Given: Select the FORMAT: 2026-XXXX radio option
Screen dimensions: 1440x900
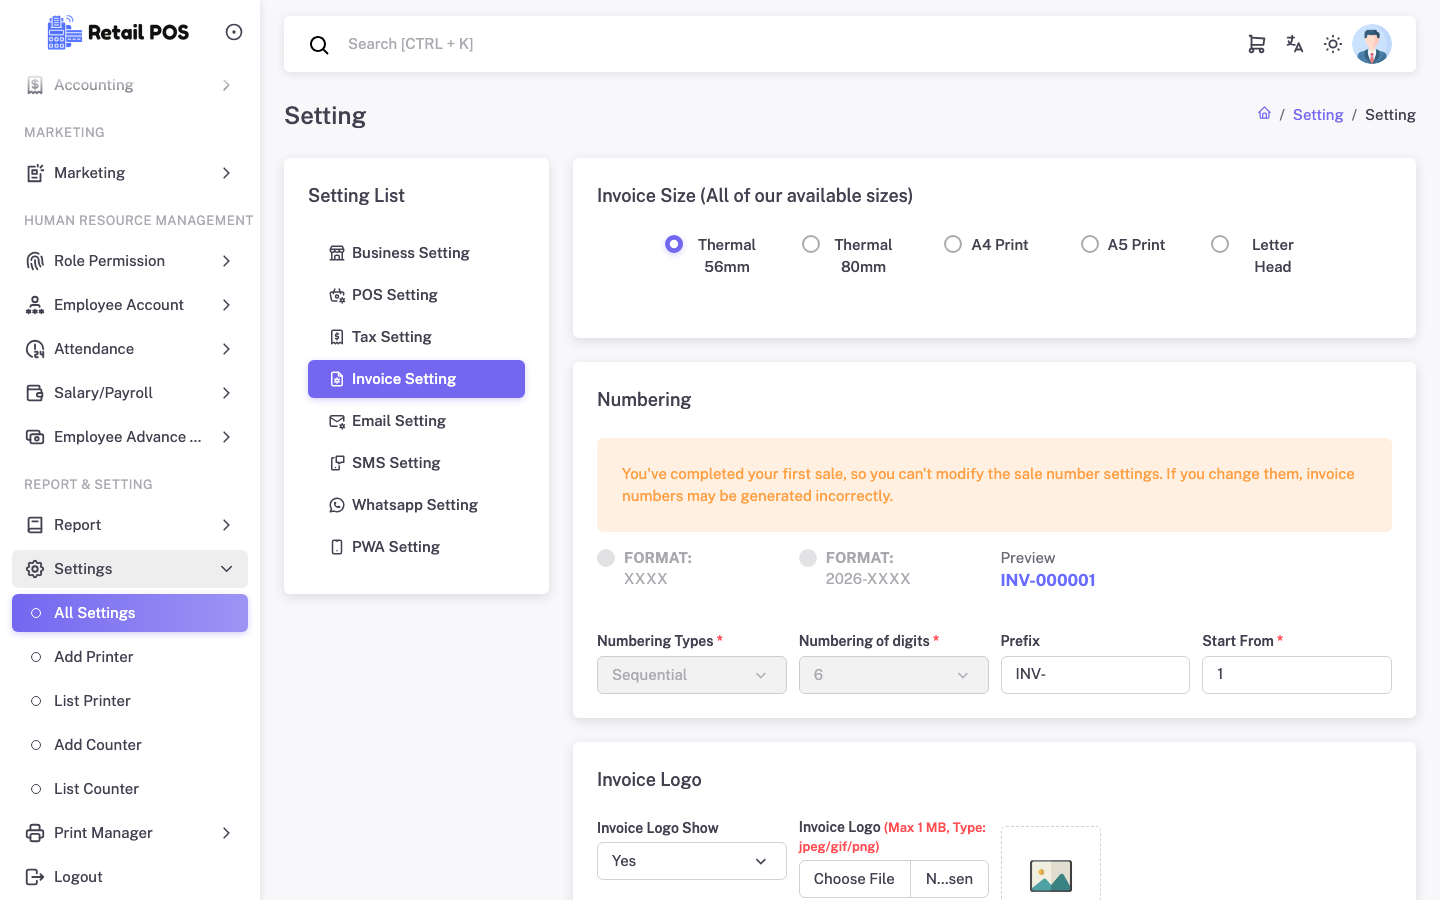Looking at the screenshot, I should 808,558.
